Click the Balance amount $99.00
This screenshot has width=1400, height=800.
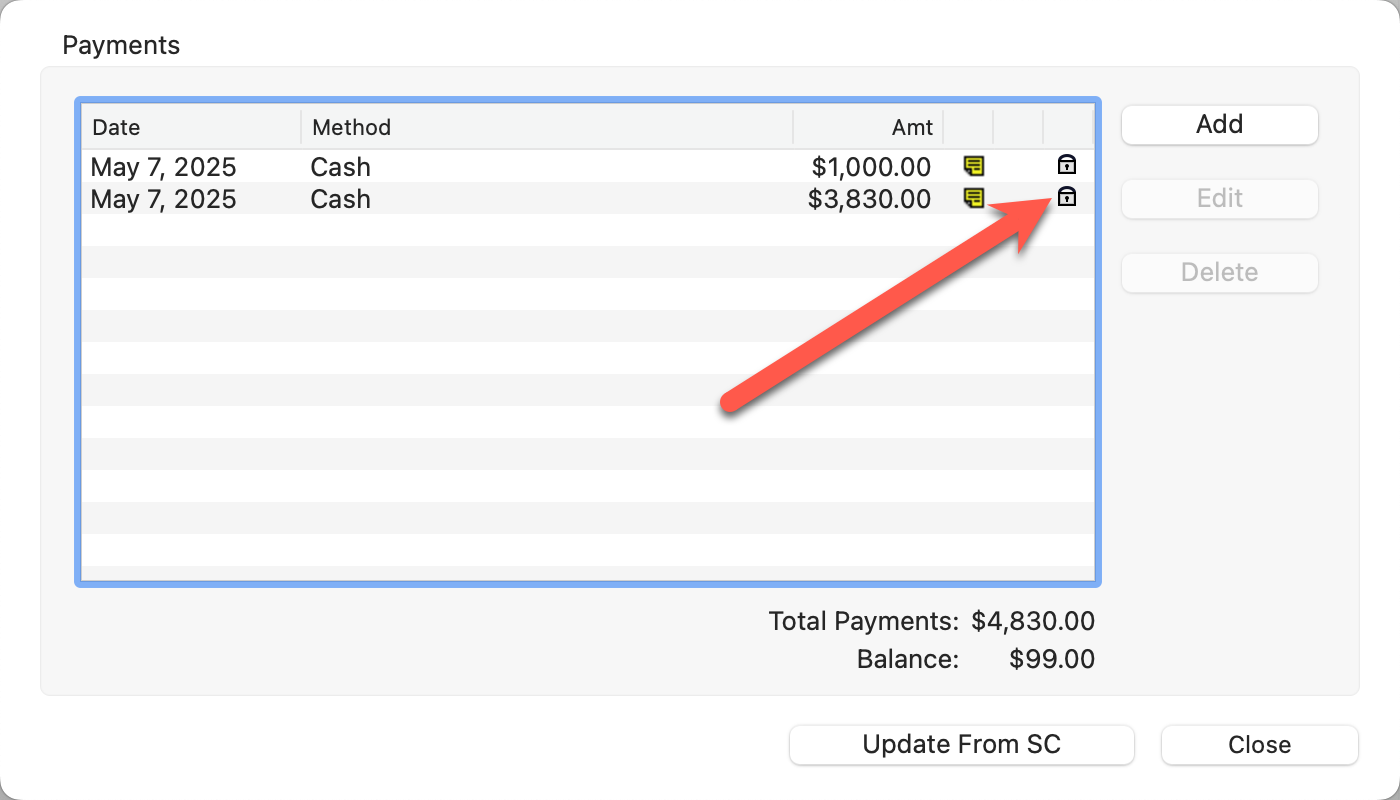point(1051,659)
